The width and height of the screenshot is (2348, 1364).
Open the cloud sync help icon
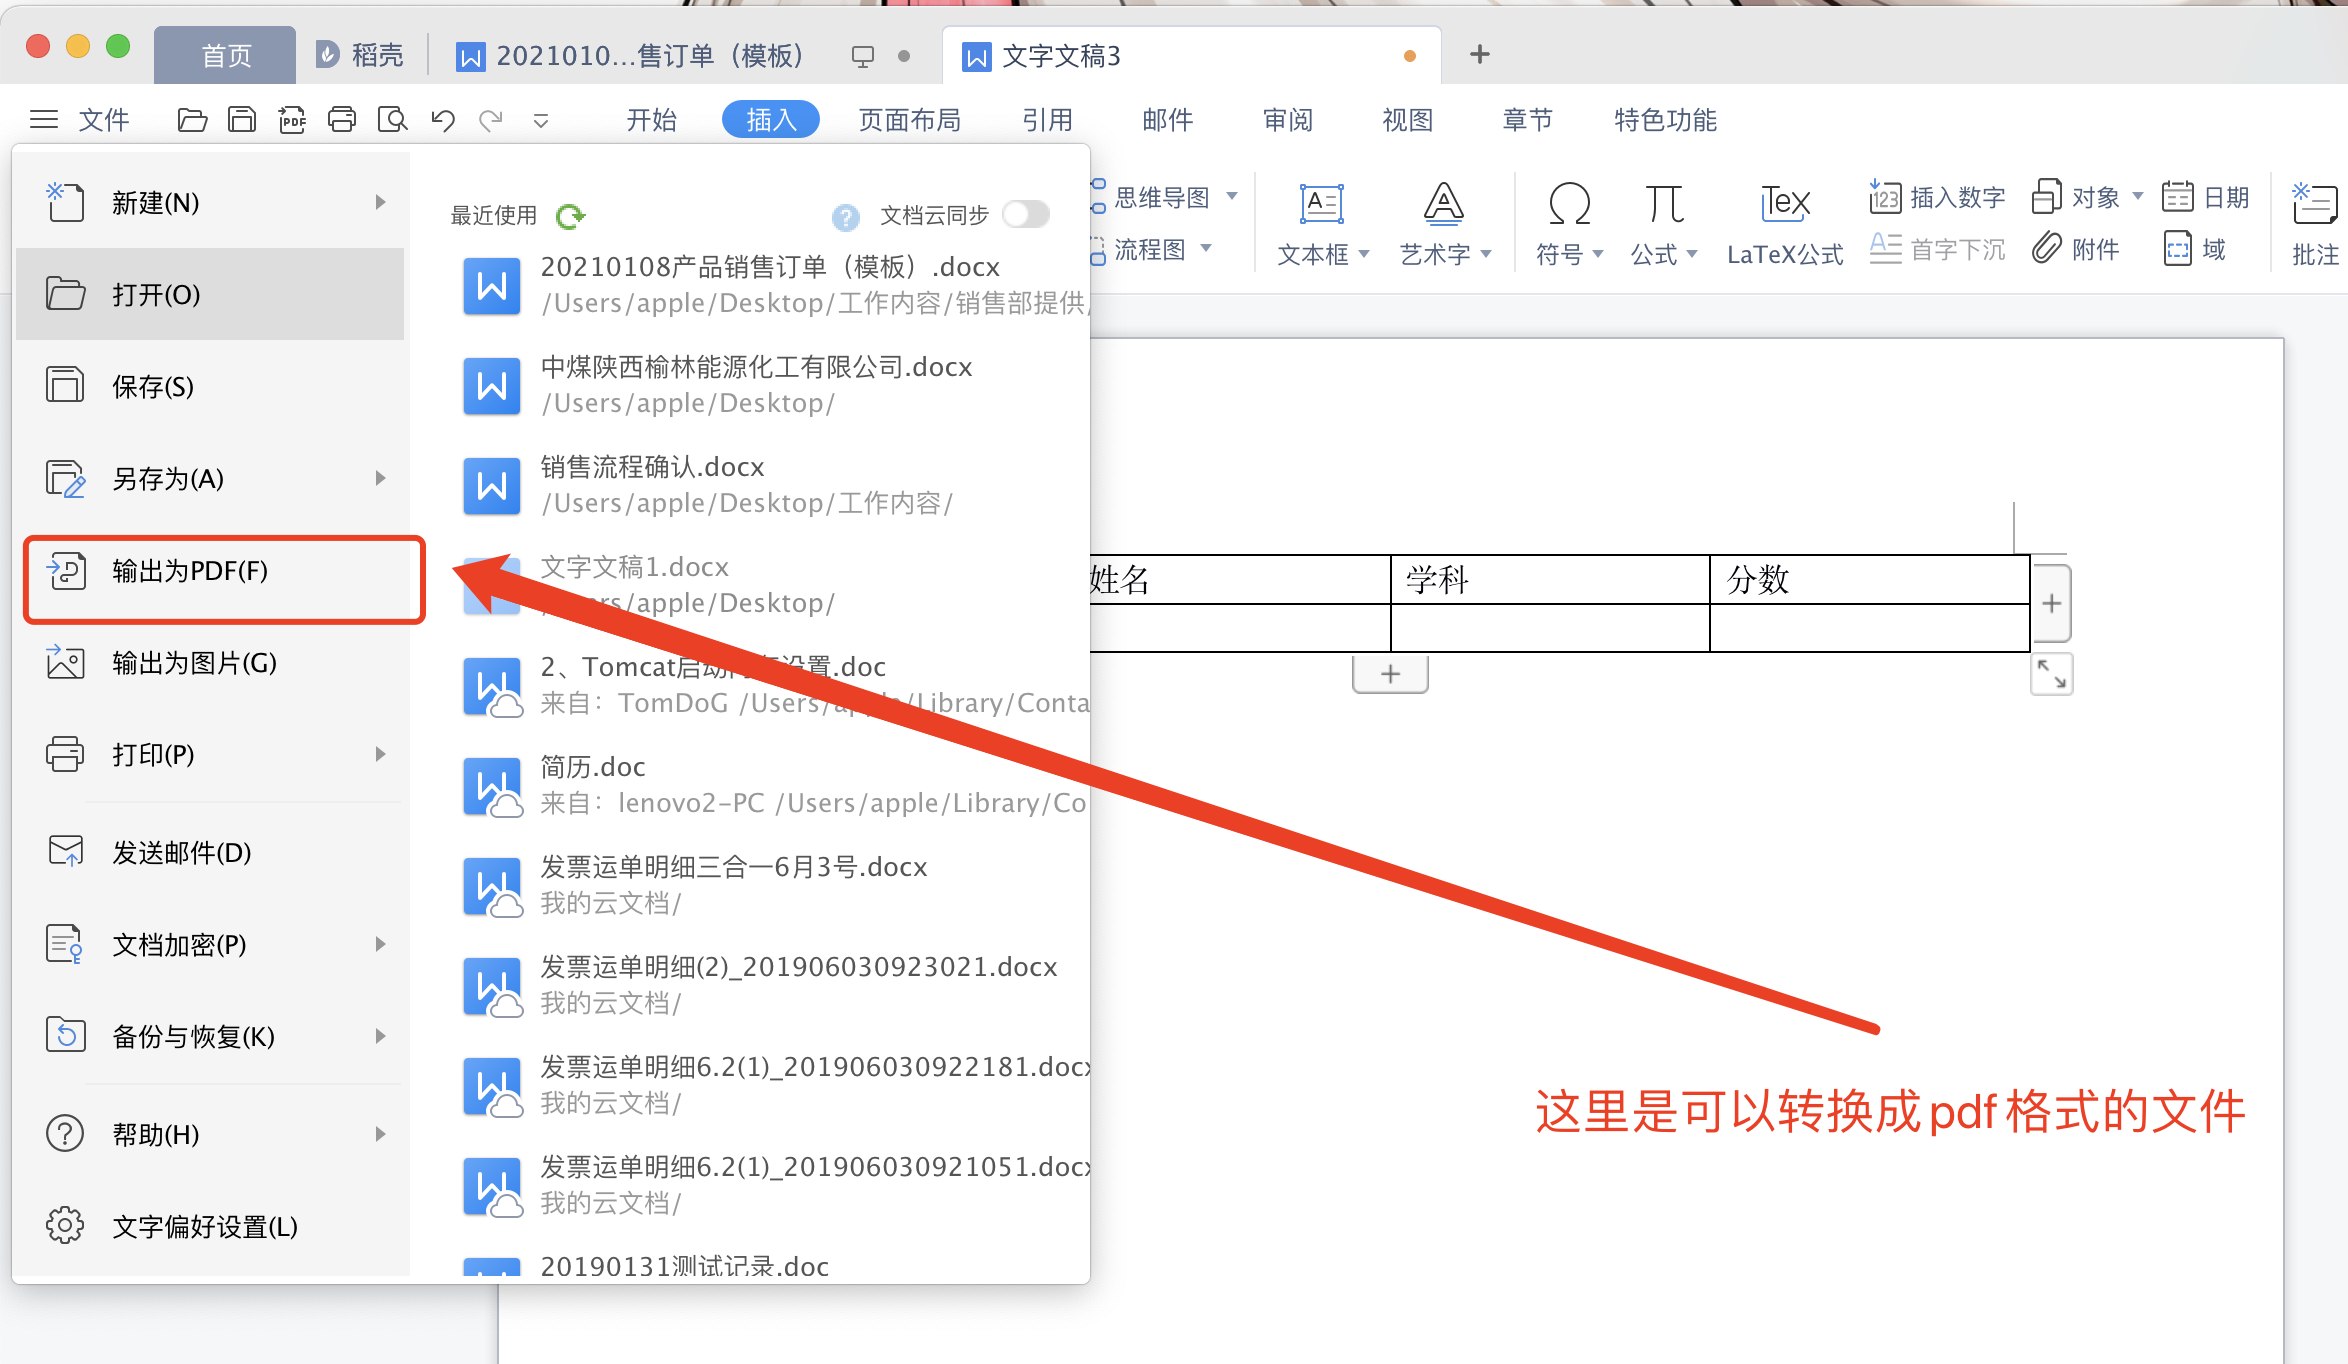pyautogui.click(x=845, y=216)
